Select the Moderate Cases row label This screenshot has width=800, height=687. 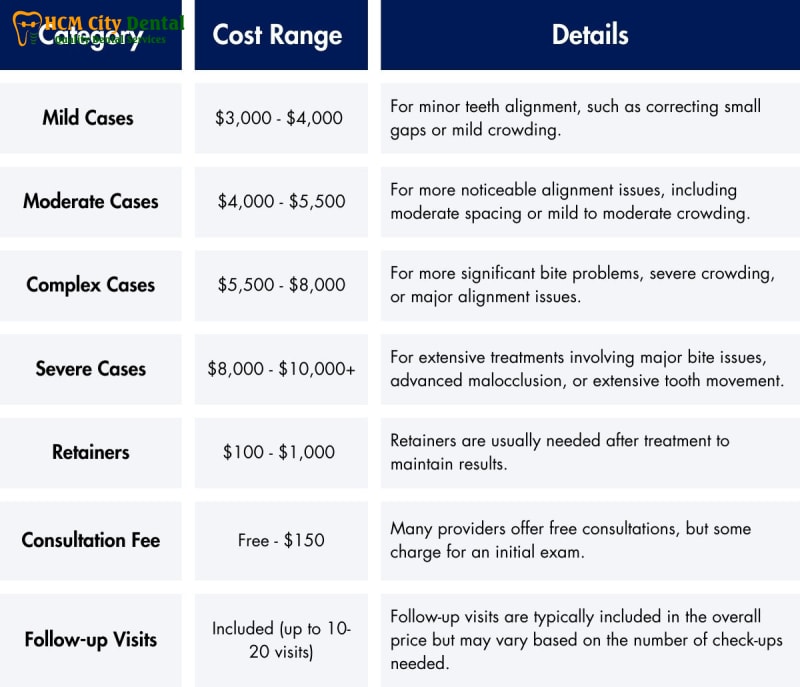(x=91, y=201)
